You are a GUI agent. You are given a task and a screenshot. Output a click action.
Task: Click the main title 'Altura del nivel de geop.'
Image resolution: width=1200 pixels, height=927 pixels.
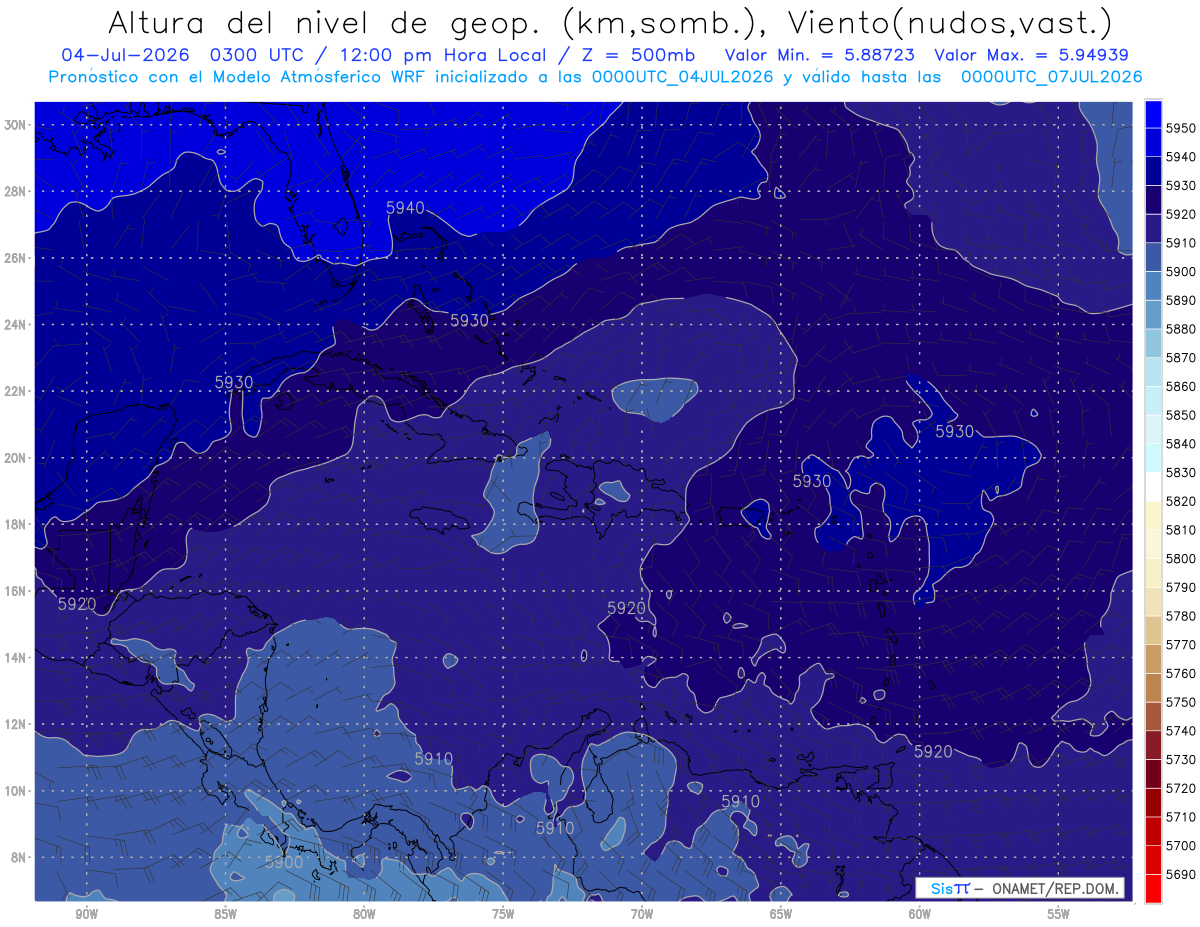325,22
